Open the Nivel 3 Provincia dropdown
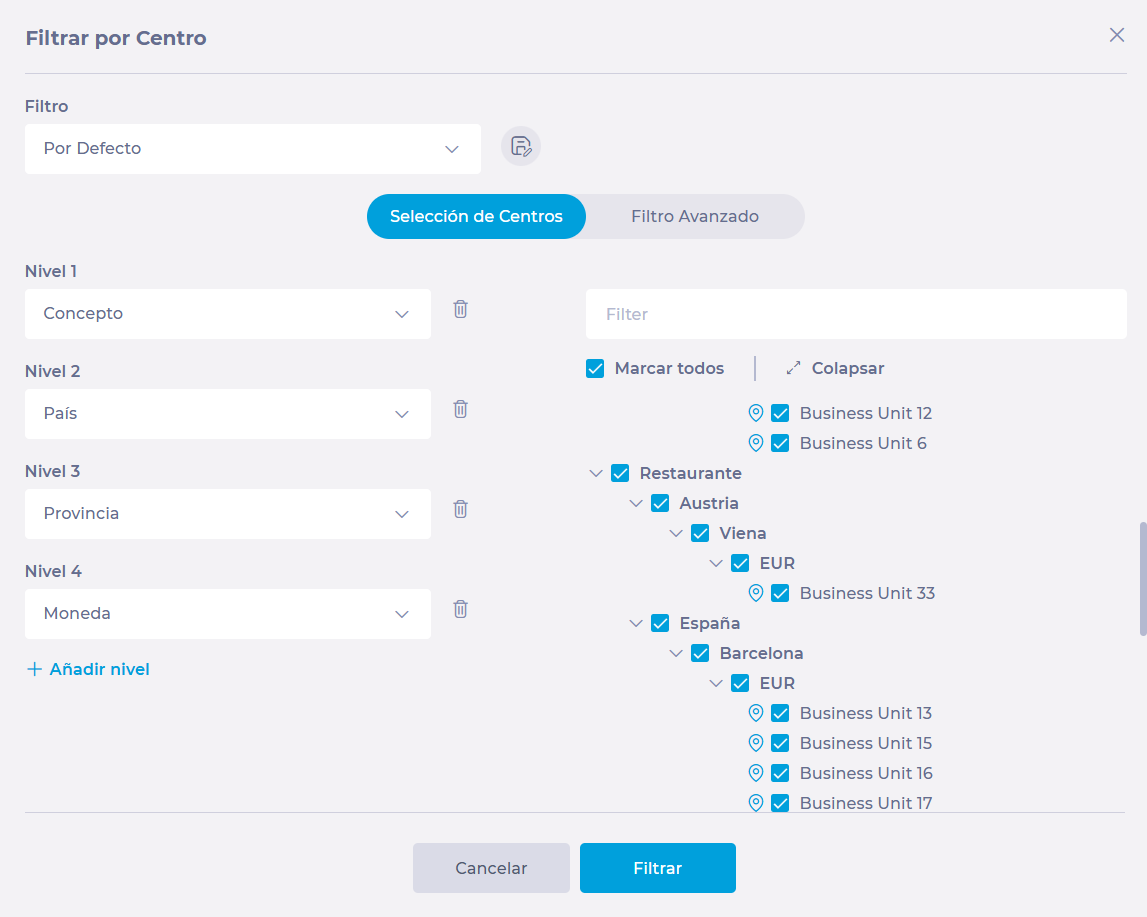This screenshot has width=1147, height=917. coord(227,514)
